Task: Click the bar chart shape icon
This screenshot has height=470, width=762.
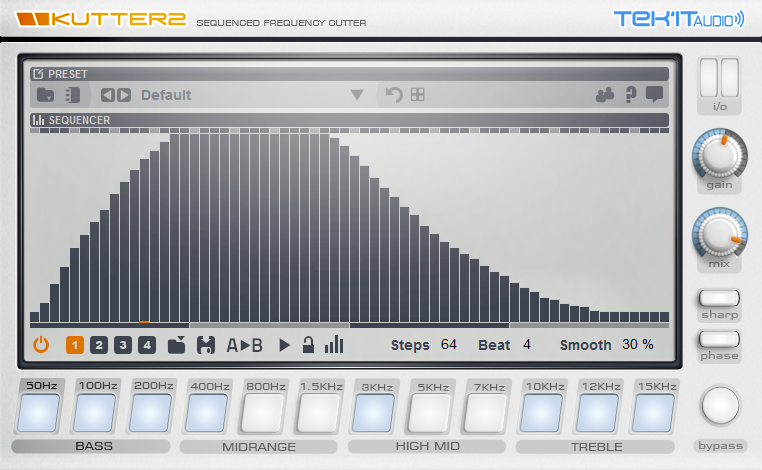Action: click(334, 345)
